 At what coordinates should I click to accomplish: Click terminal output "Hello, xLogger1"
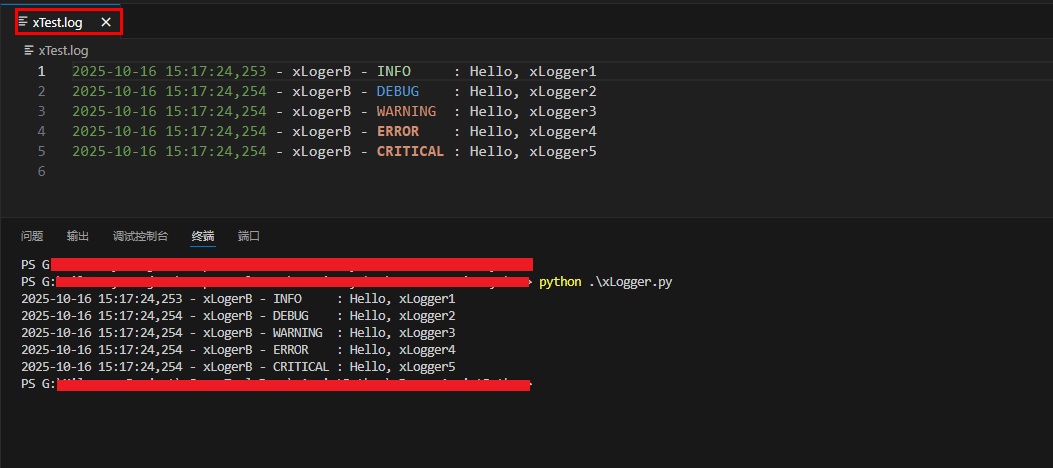pyautogui.click(x=402, y=299)
